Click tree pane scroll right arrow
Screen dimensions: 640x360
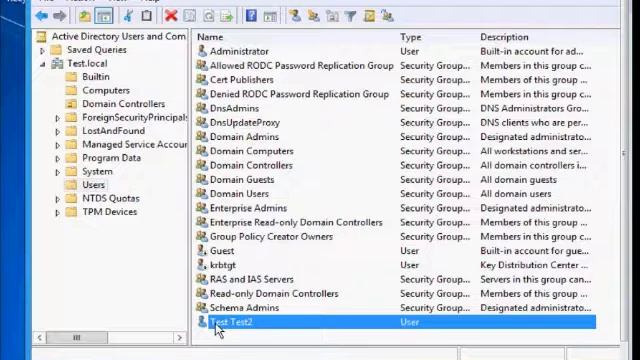pos(179,338)
